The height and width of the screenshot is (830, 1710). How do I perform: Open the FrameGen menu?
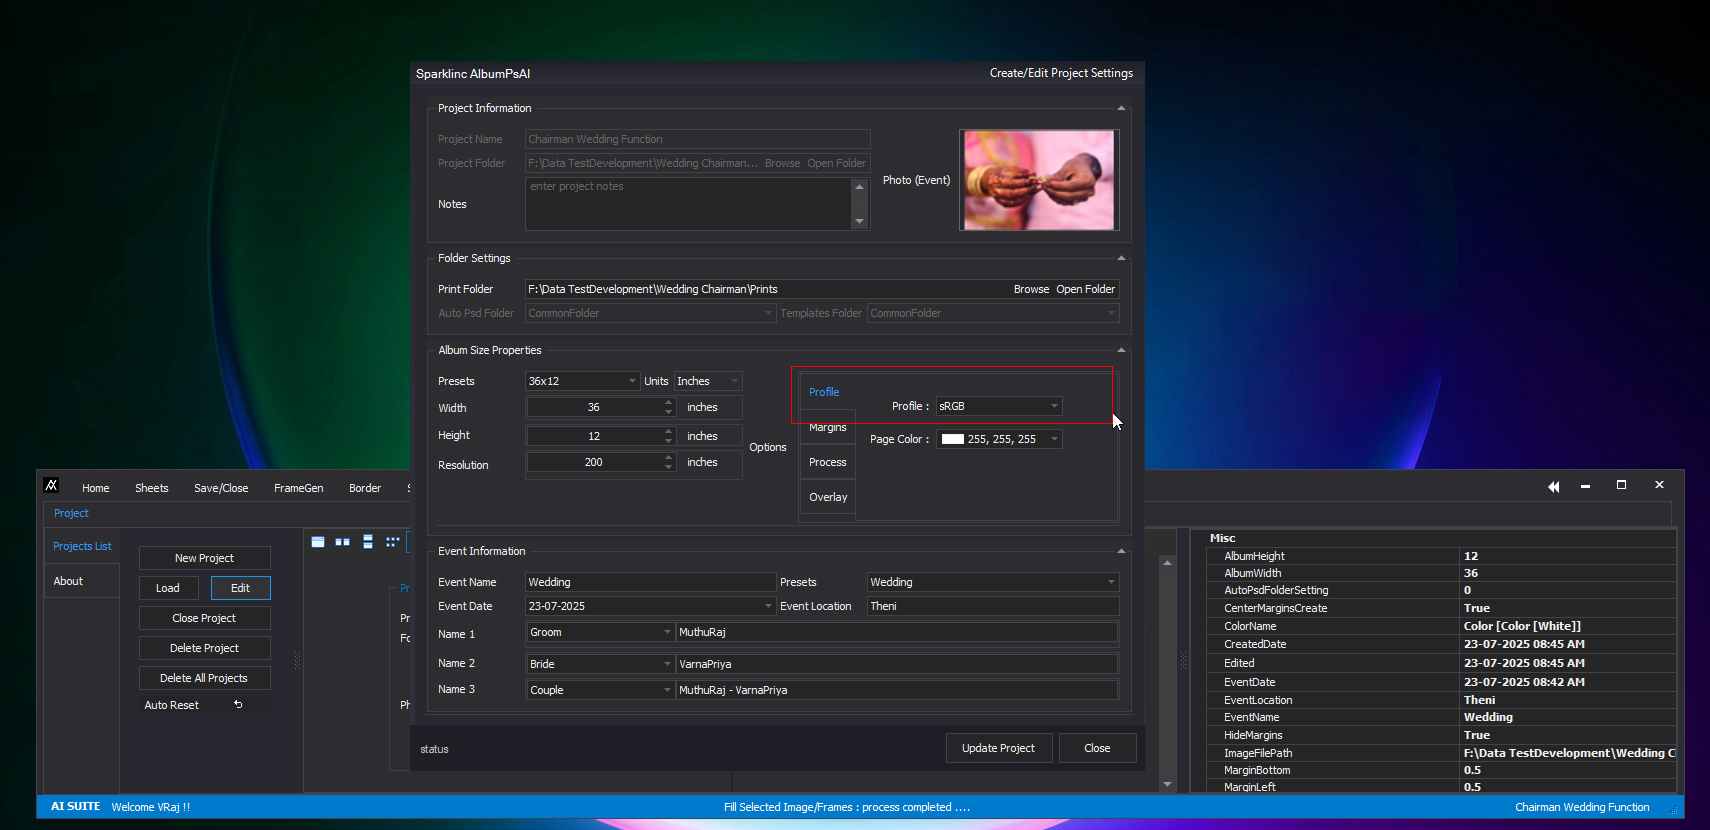(x=298, y=488)
